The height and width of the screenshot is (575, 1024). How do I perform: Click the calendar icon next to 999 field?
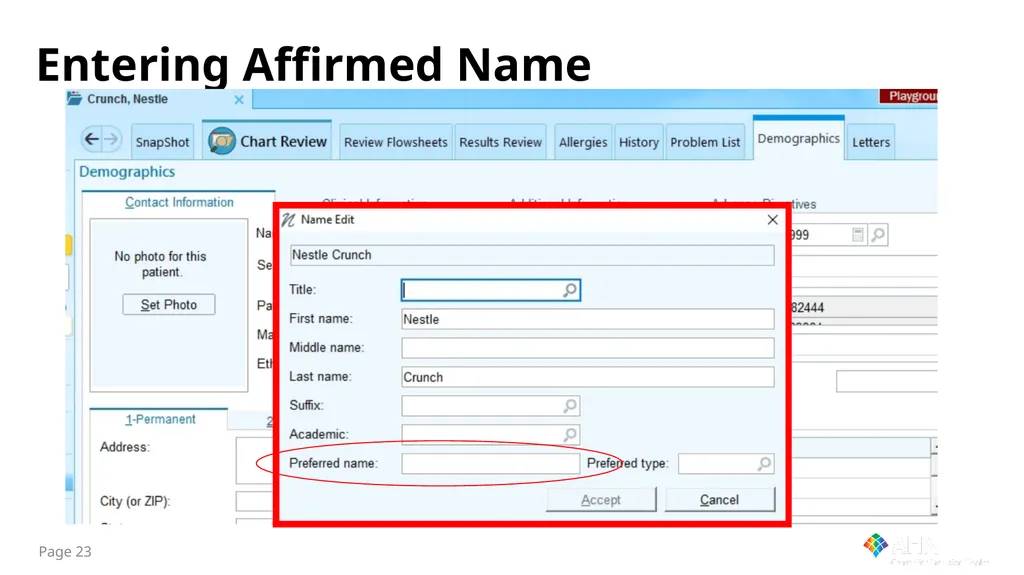[858, 235]
